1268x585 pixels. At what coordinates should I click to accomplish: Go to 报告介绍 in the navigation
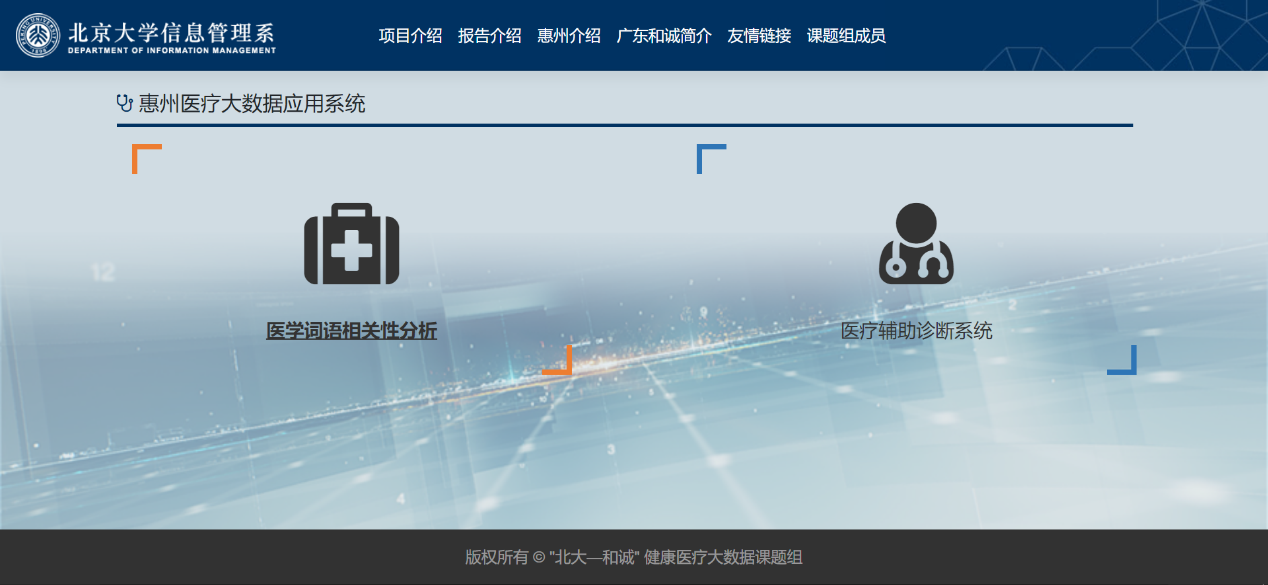click(x=490, y=36)
